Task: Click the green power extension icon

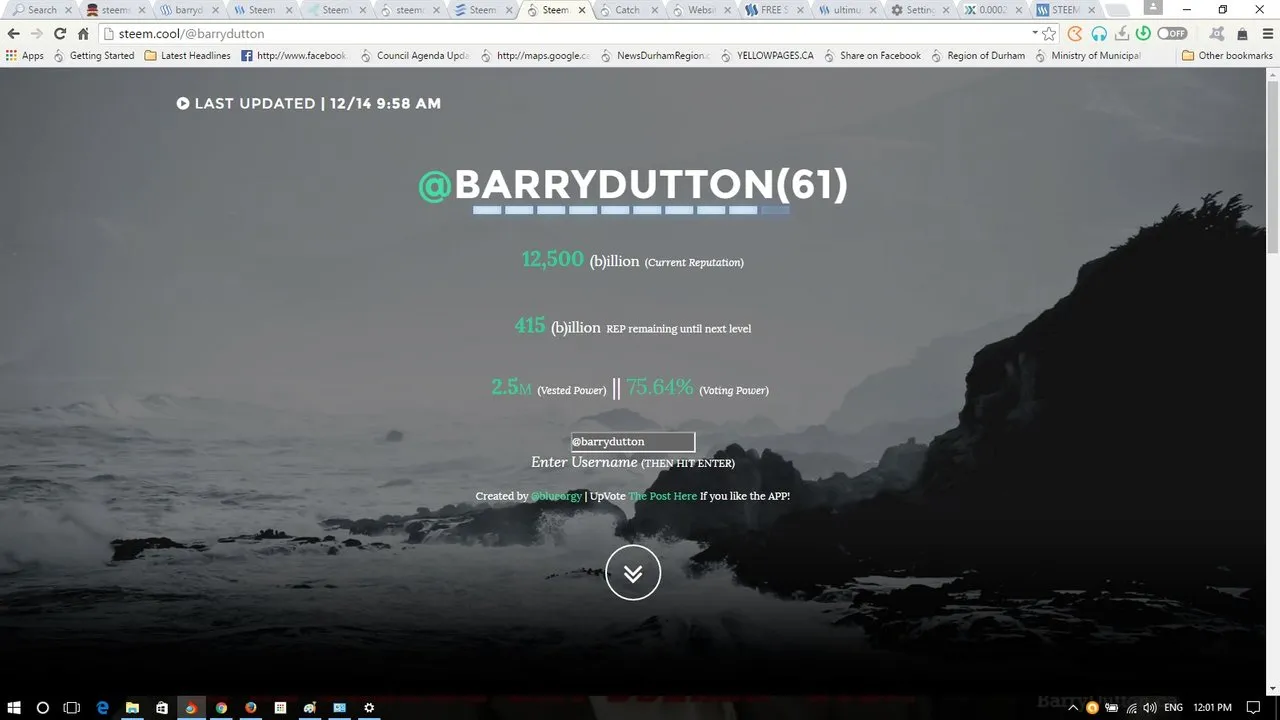Action: pyautogui.click(x=1143, y=33)
